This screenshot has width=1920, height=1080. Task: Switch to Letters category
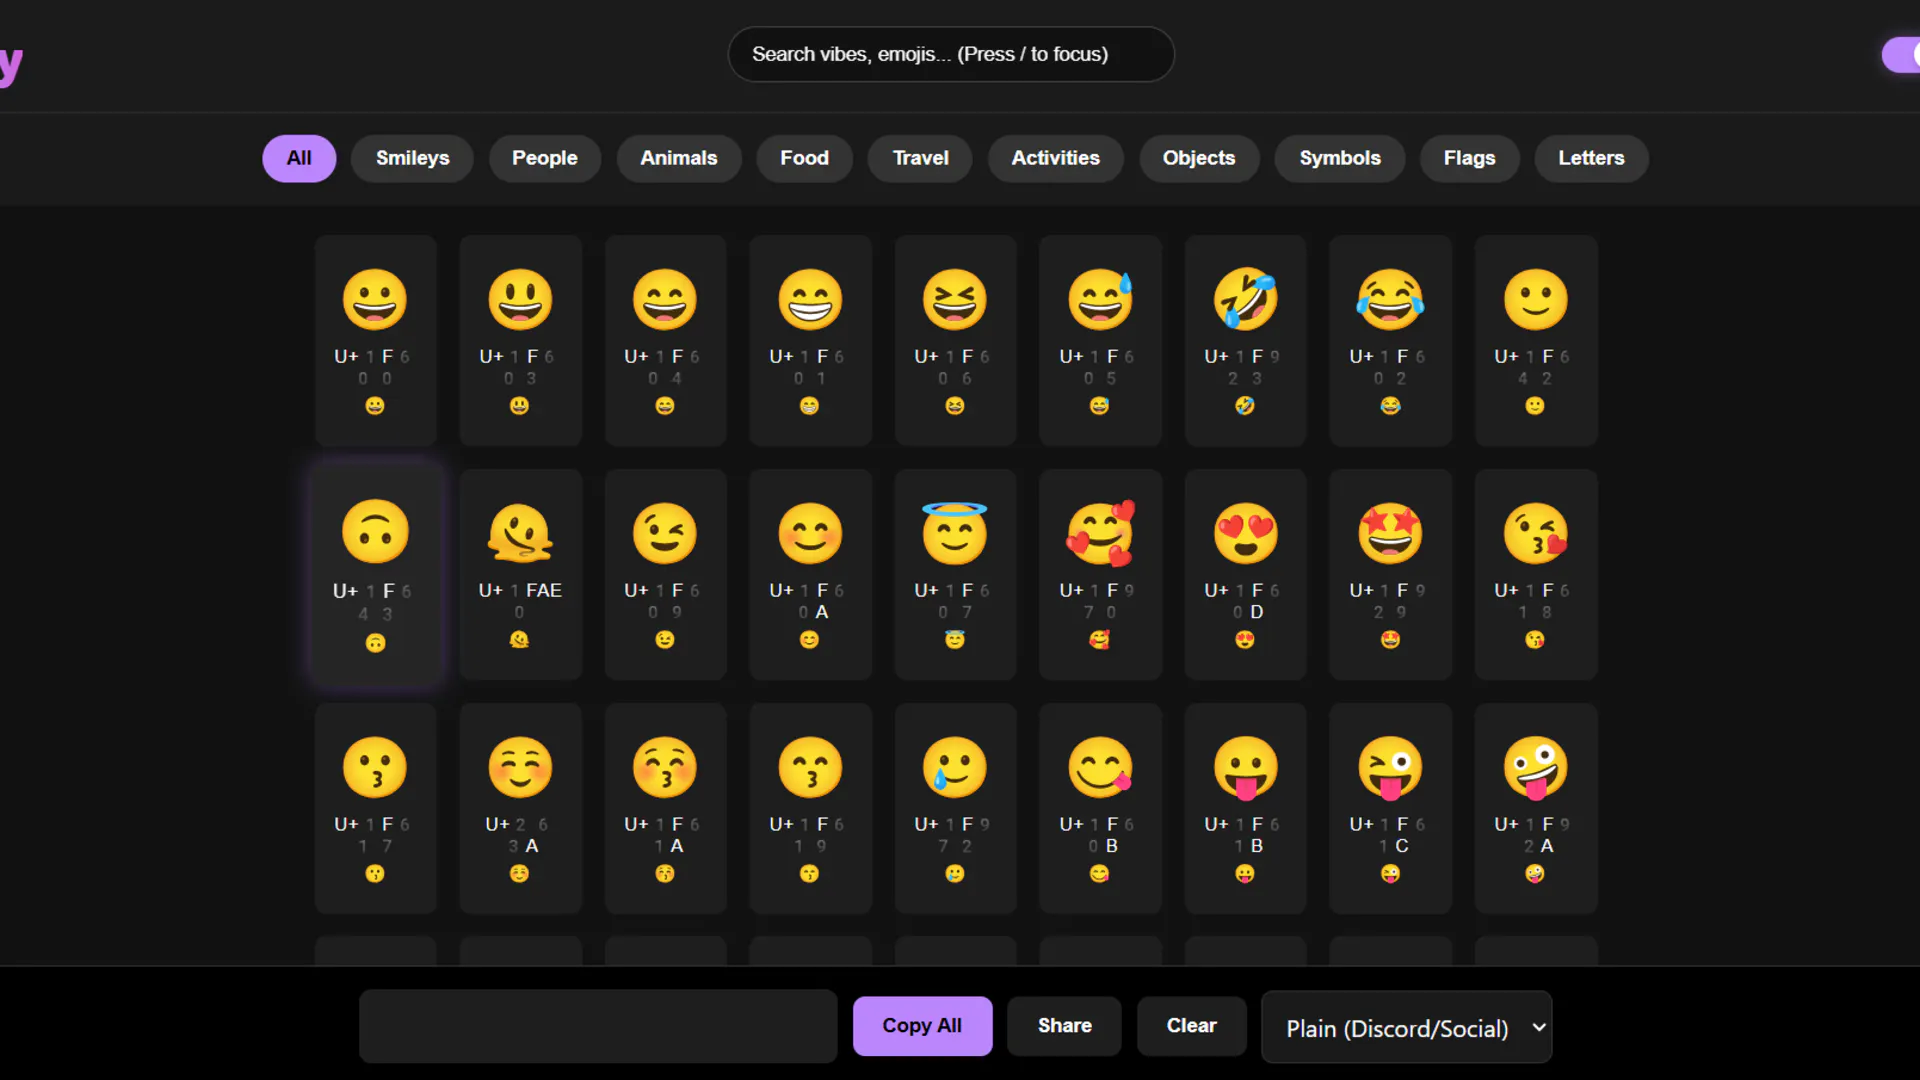1591,158
